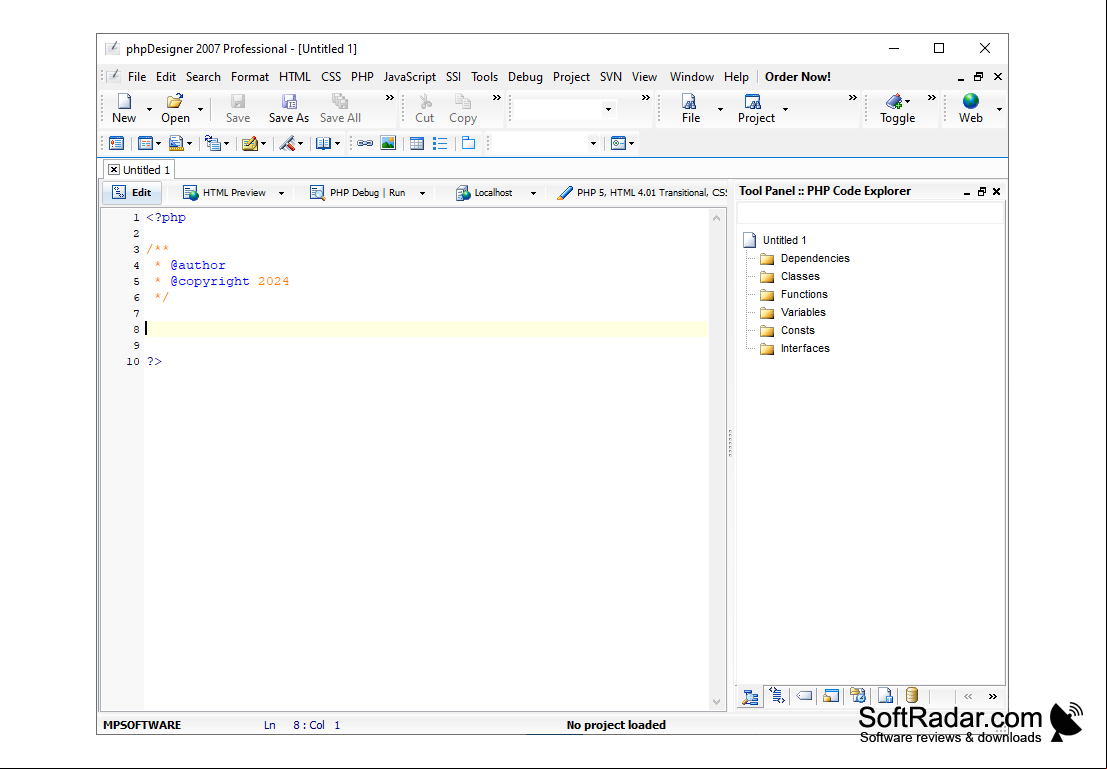Select Untitled 1 root node in Code Explorer
1107x769 pixels.
(x=784, y=241)
